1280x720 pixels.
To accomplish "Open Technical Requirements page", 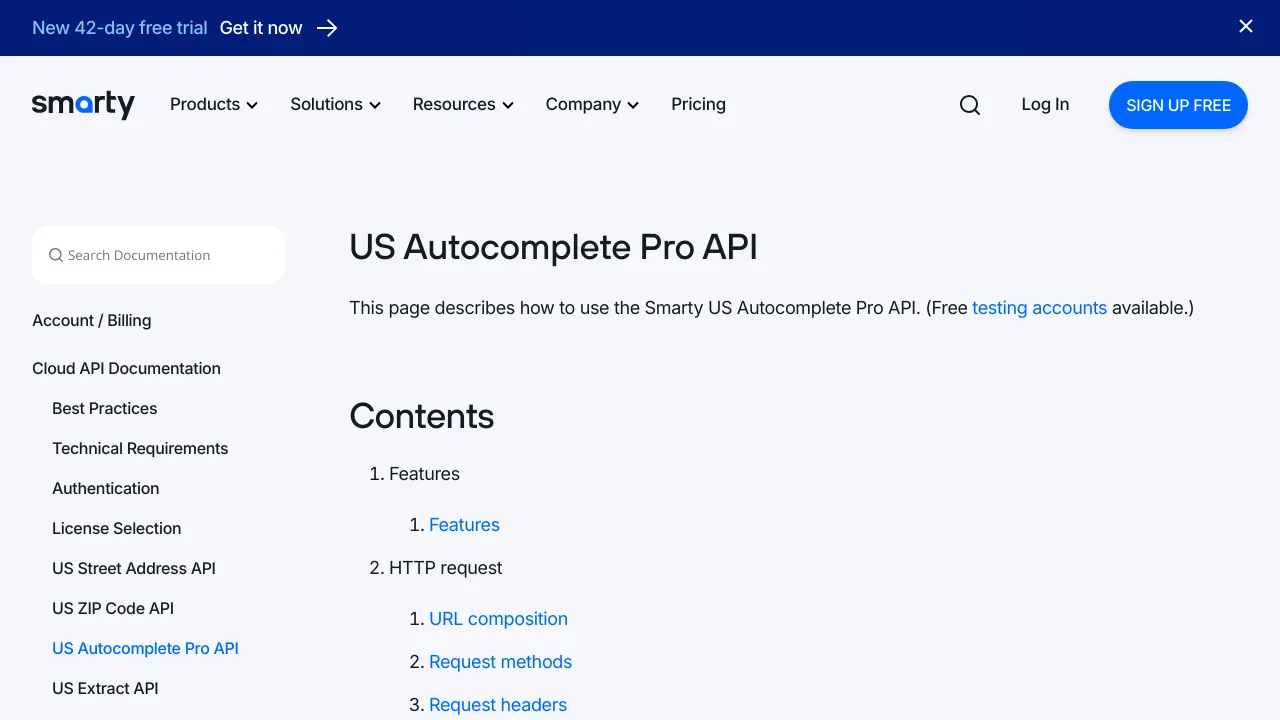I will coord(140,448).
